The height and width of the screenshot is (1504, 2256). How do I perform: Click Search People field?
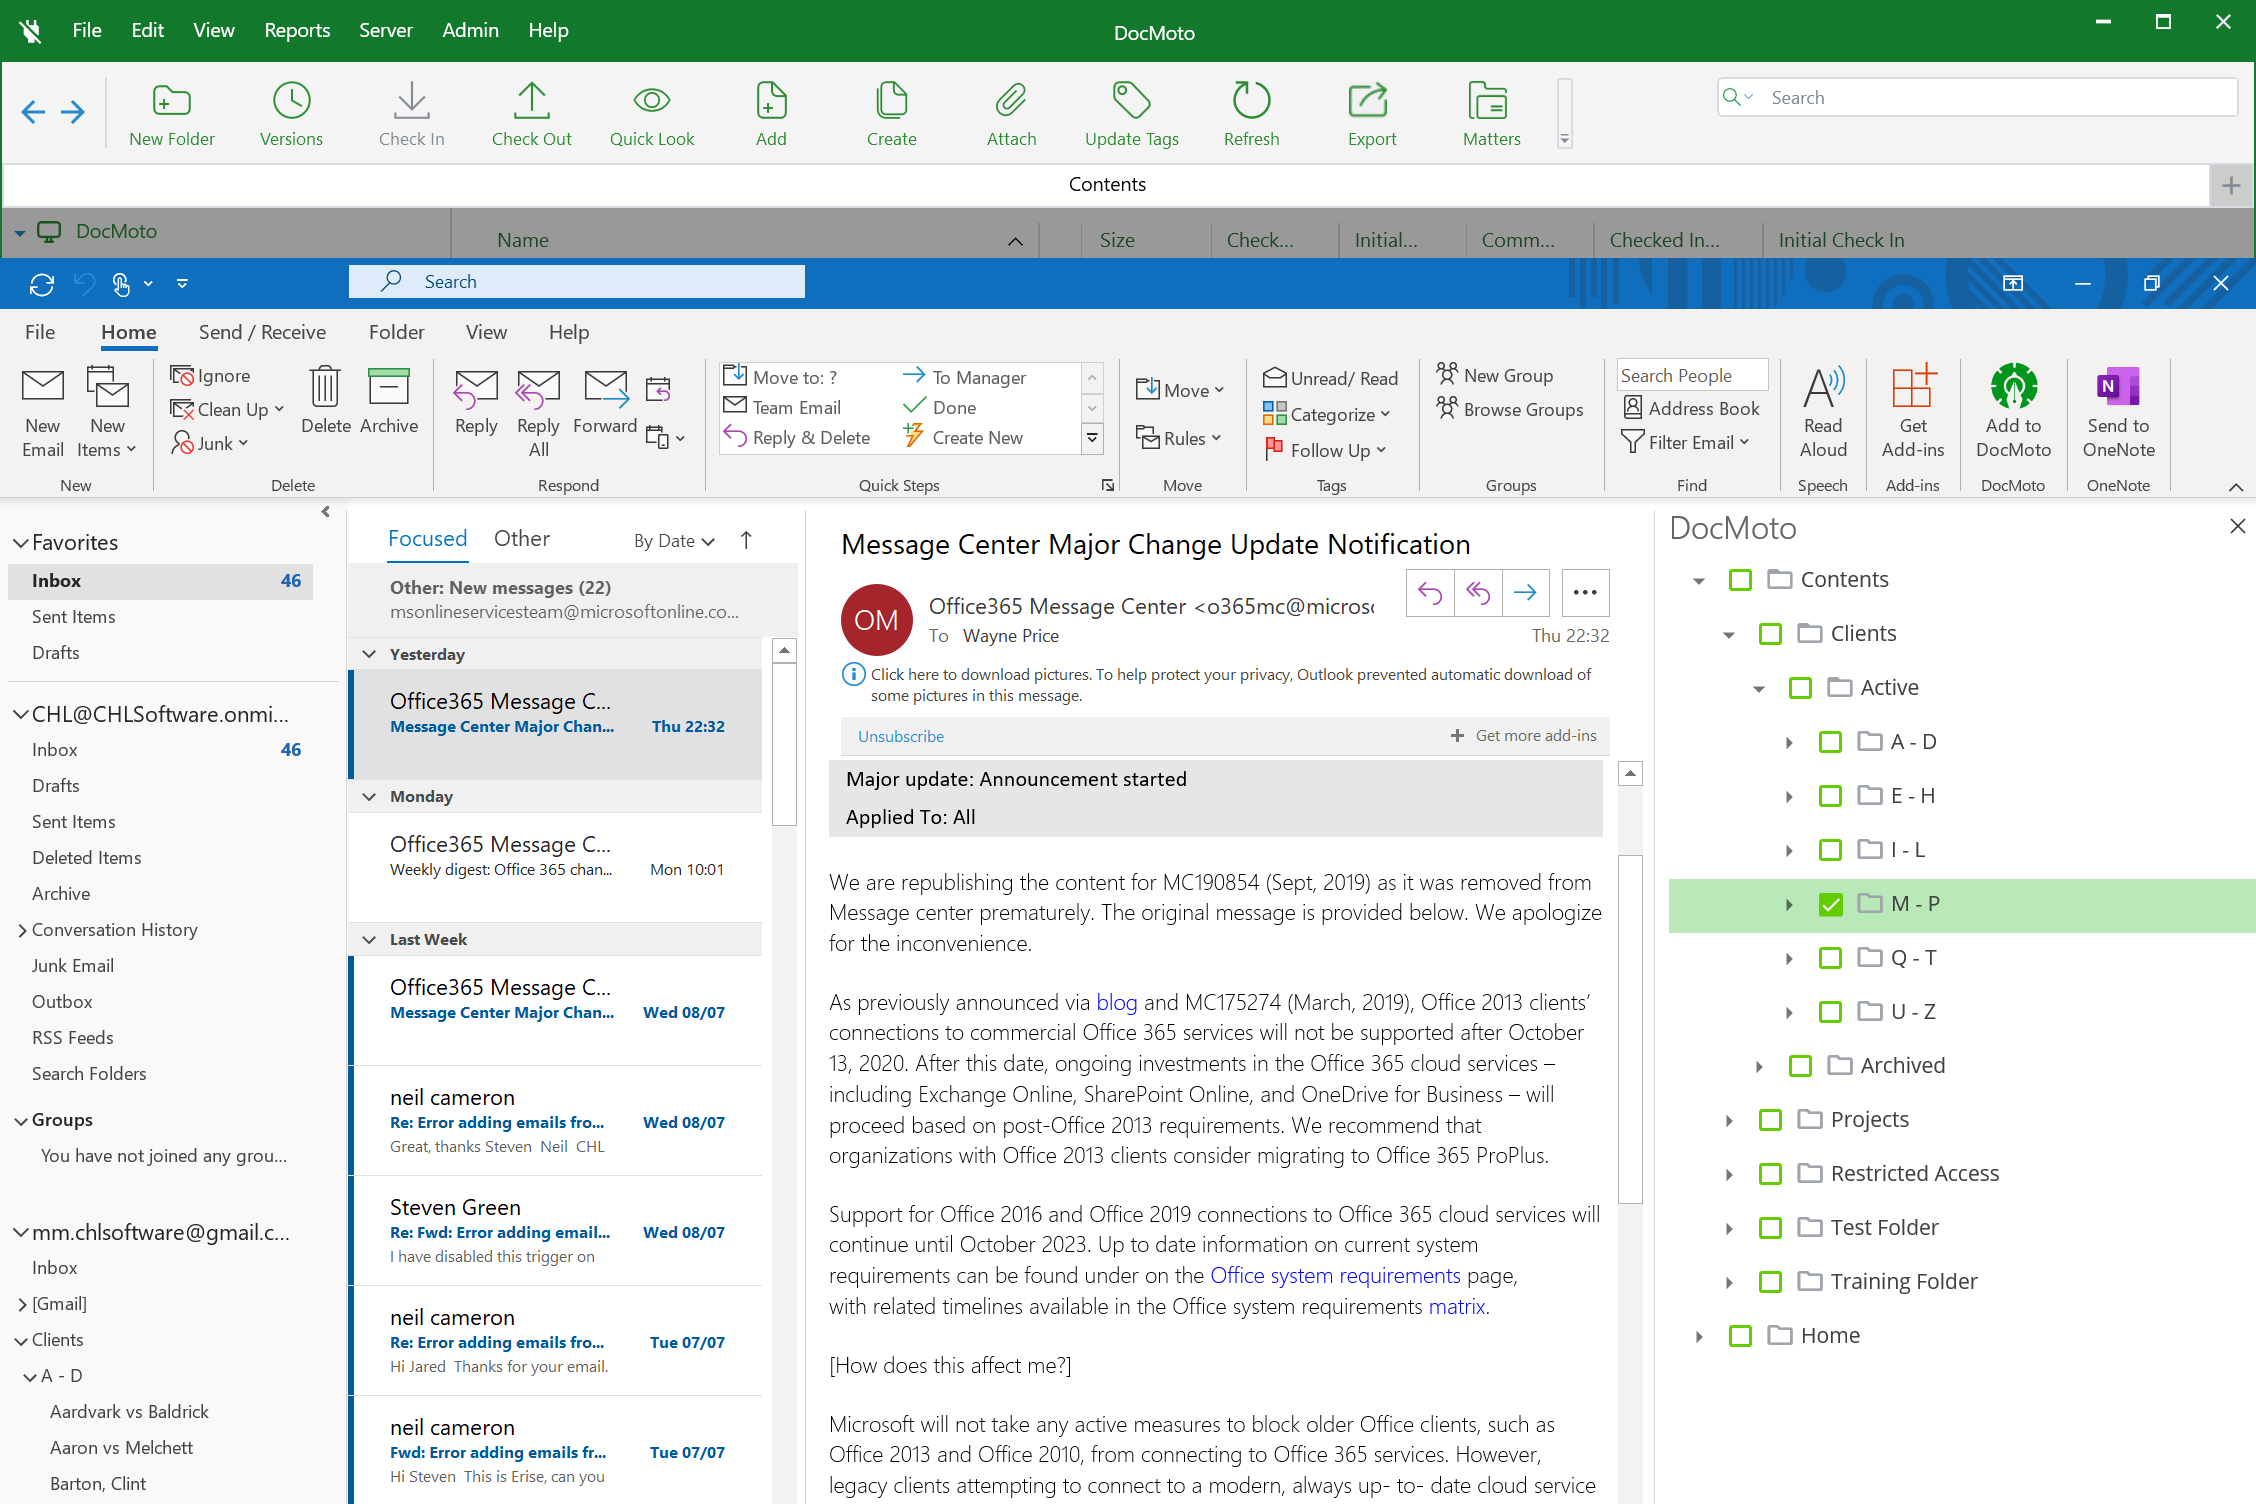1692,375
